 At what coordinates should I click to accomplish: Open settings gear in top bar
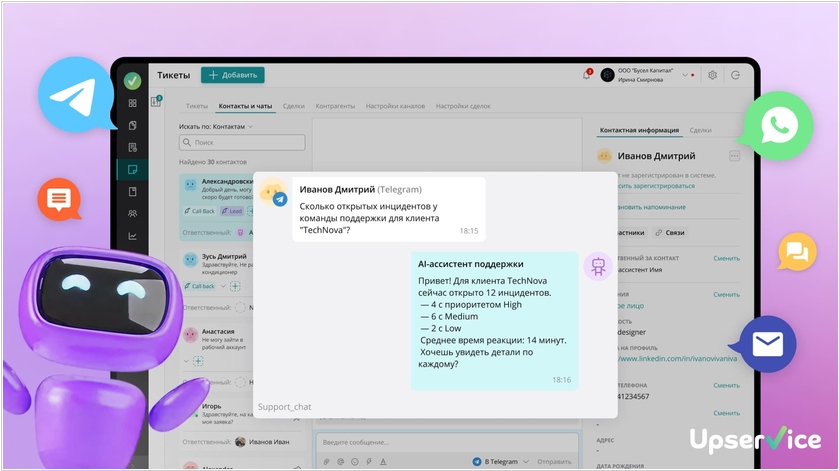click(x=712, y=75)
